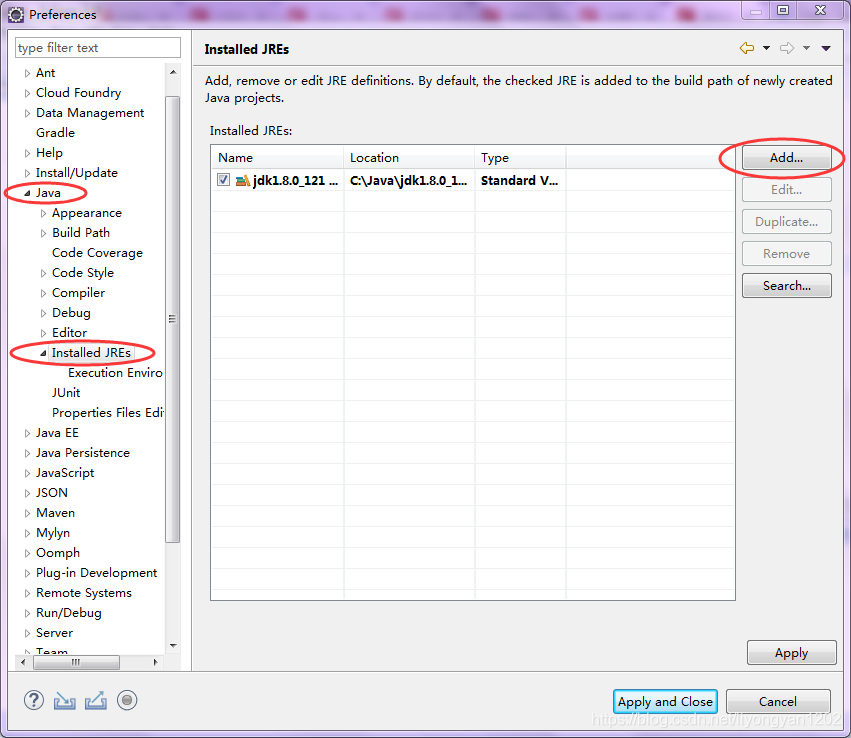Click the C:\Java\jdk1.8.0_1... location cell
The image size is (851, 738).
409,180
